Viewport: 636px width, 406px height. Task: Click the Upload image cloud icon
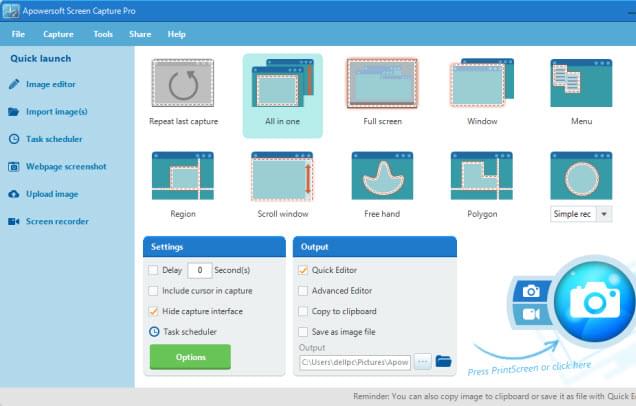pyautogui.click(x=14, y=194)
